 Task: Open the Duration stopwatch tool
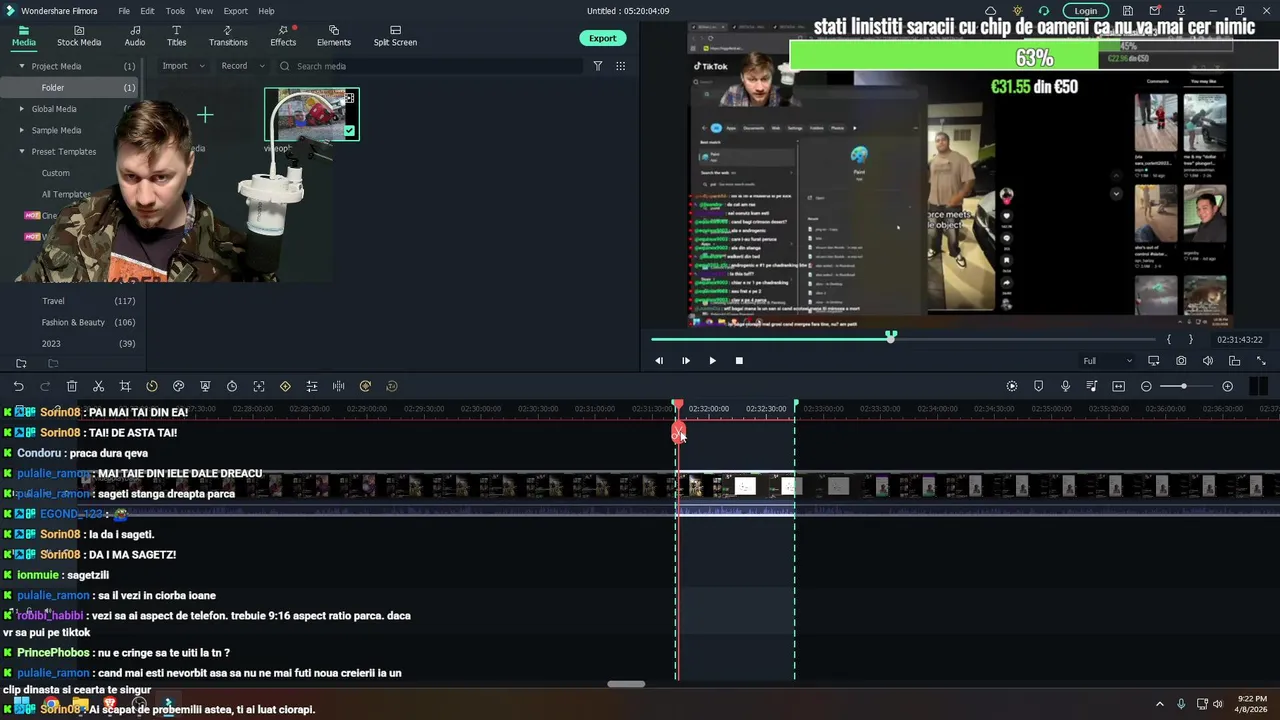[x=232, y=386]
